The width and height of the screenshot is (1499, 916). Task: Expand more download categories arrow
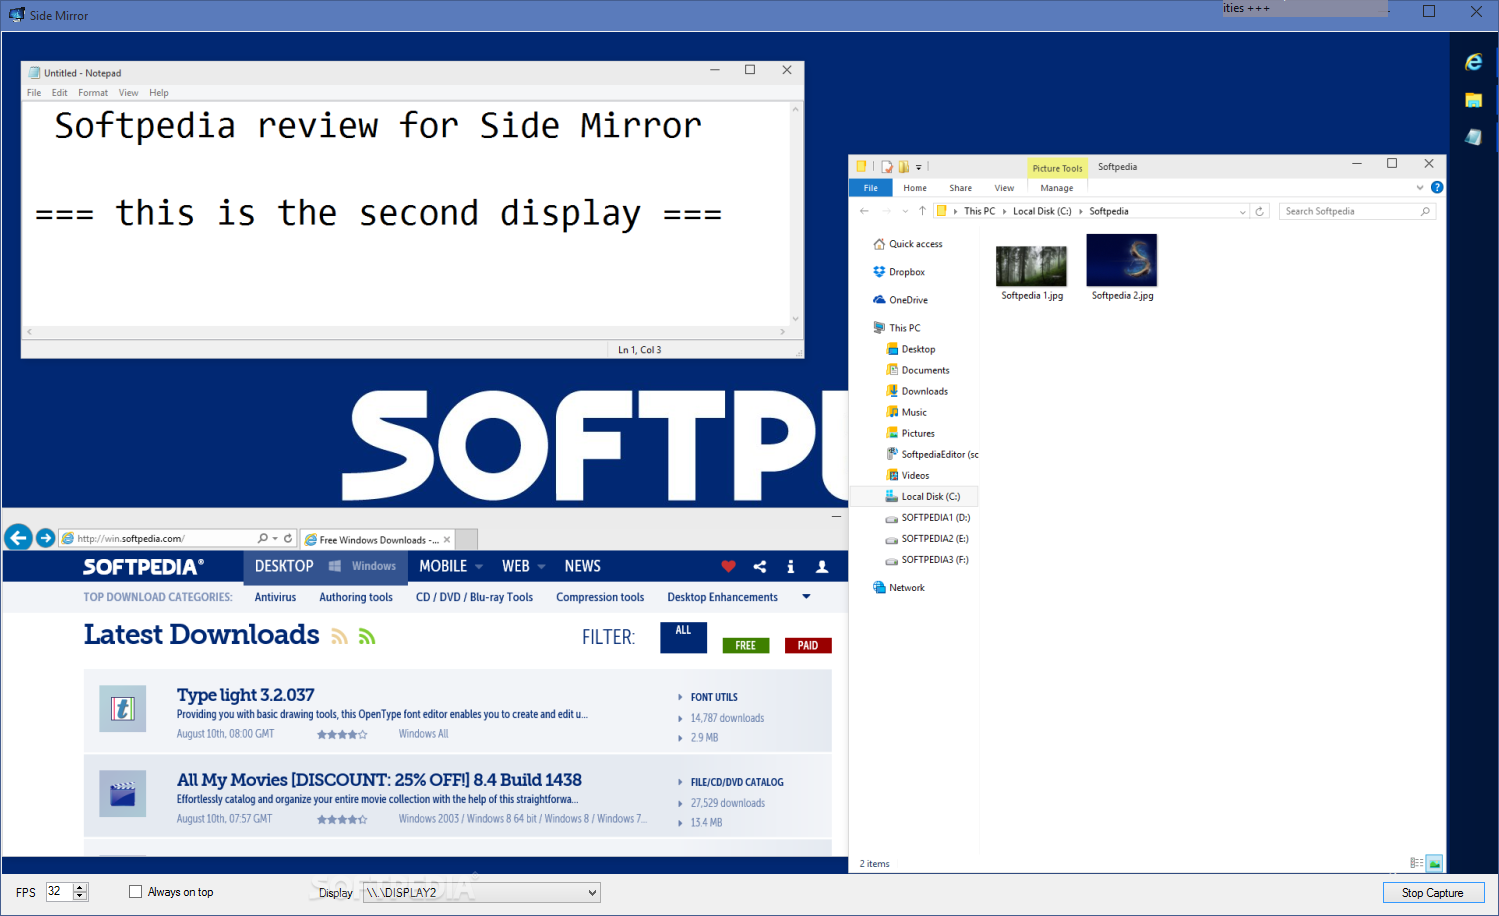coord(806,597)
